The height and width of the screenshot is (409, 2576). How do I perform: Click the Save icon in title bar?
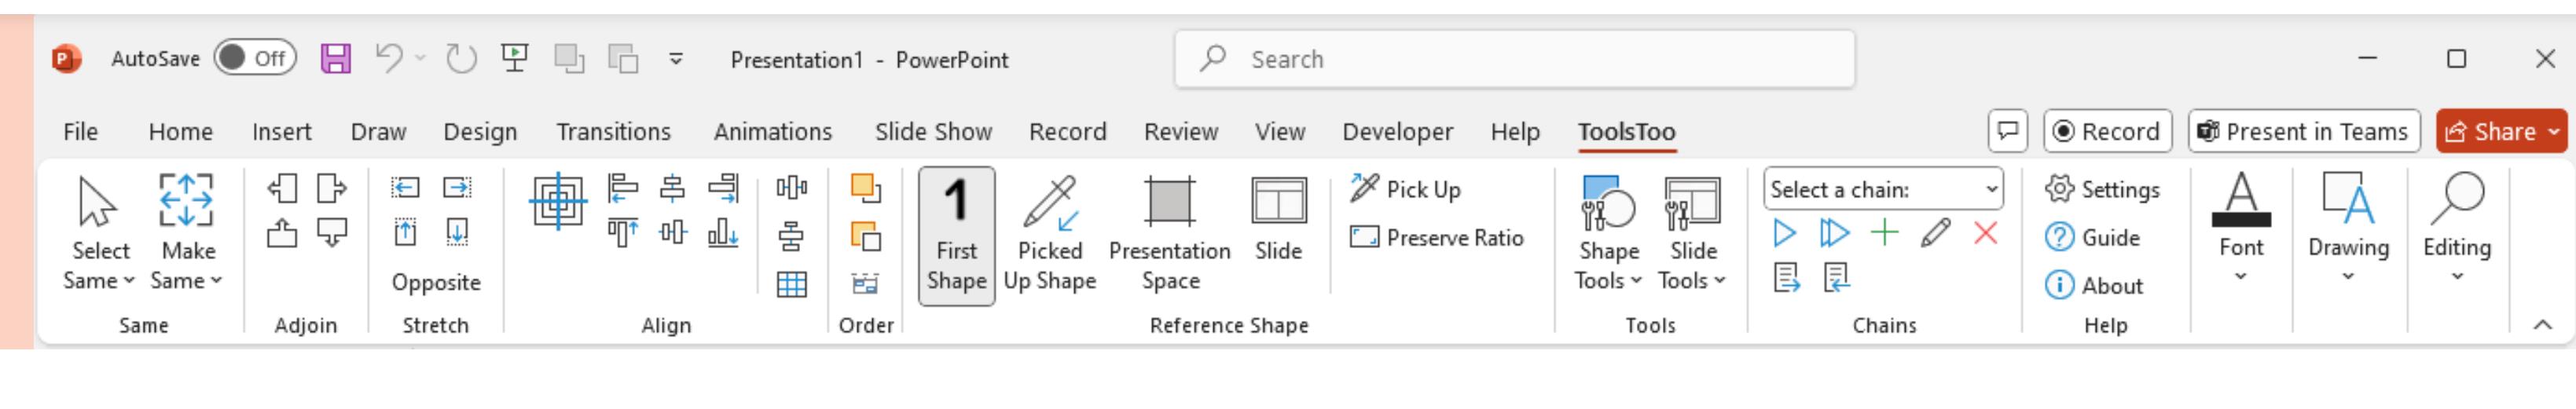tap(335, 59)
